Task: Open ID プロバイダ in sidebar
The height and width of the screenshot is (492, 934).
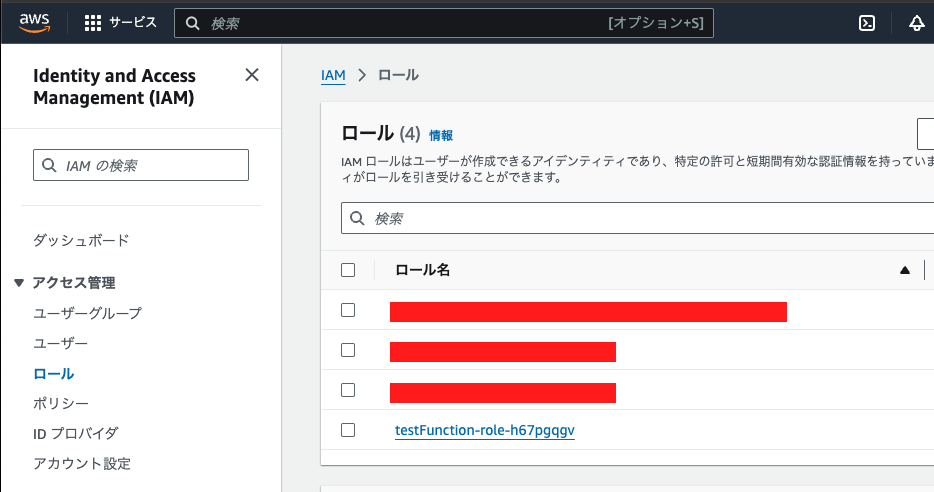Action: [76, 434]
